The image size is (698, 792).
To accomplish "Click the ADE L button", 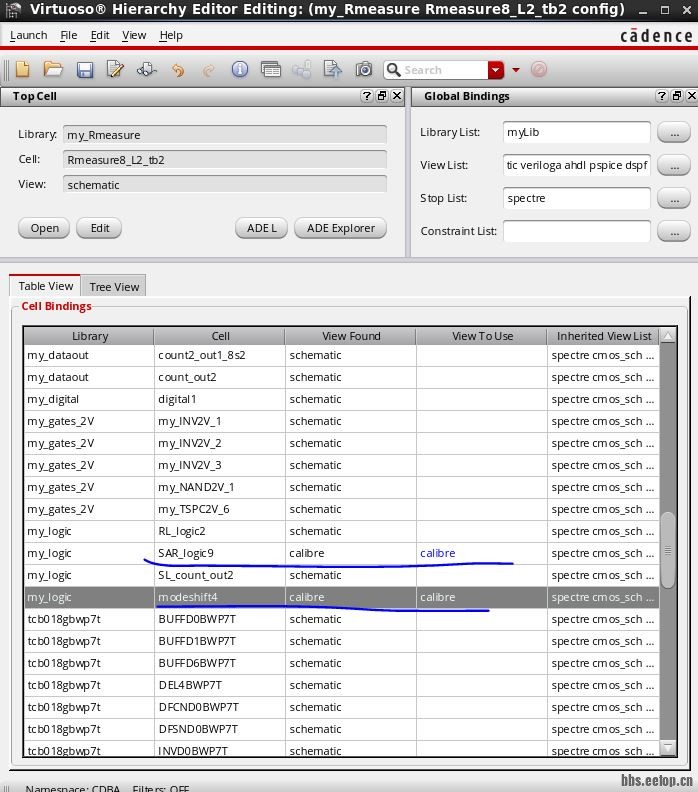I will 262,228.
